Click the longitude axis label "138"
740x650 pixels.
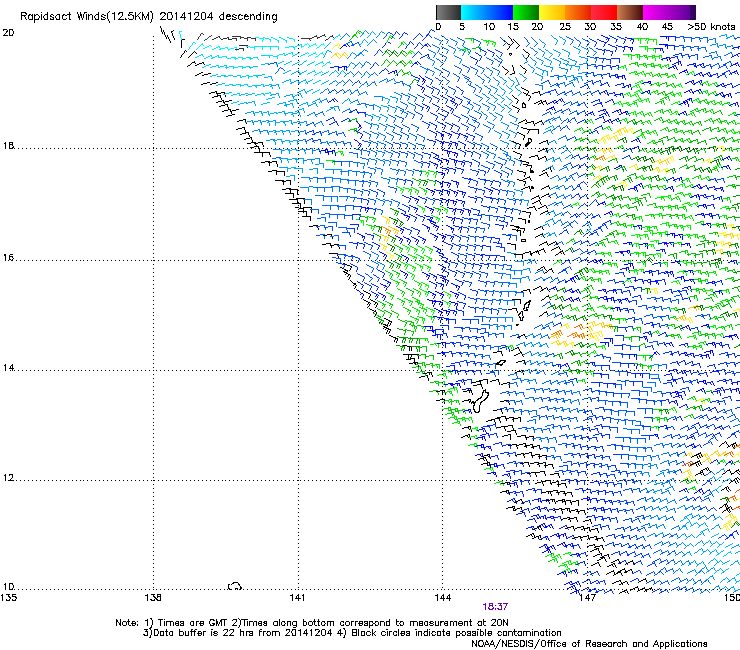click(x=153, y=598)
